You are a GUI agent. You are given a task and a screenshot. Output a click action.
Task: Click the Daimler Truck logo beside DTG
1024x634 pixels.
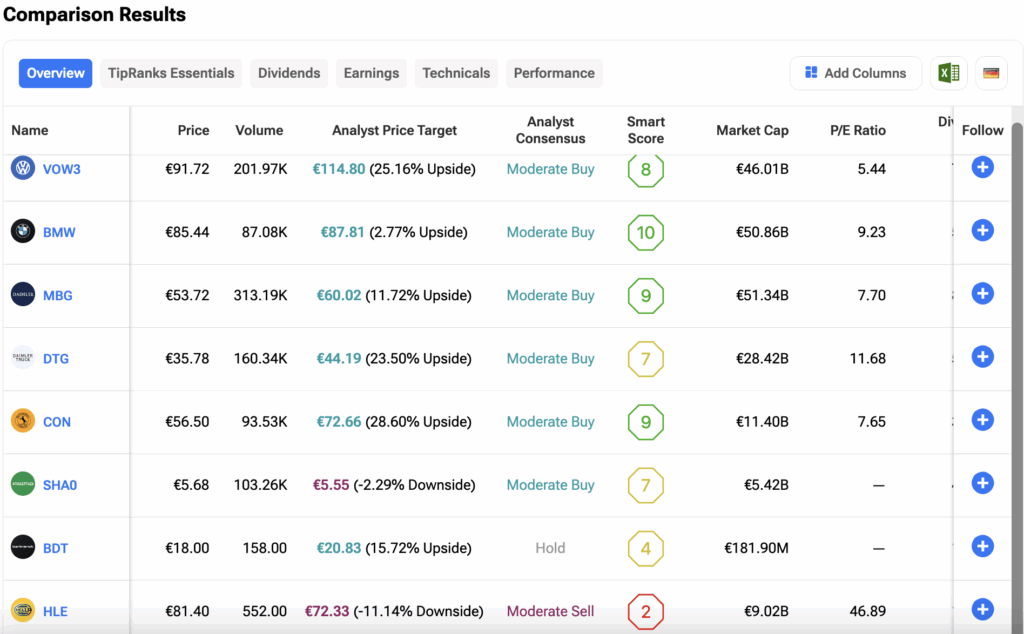[23, 358]
